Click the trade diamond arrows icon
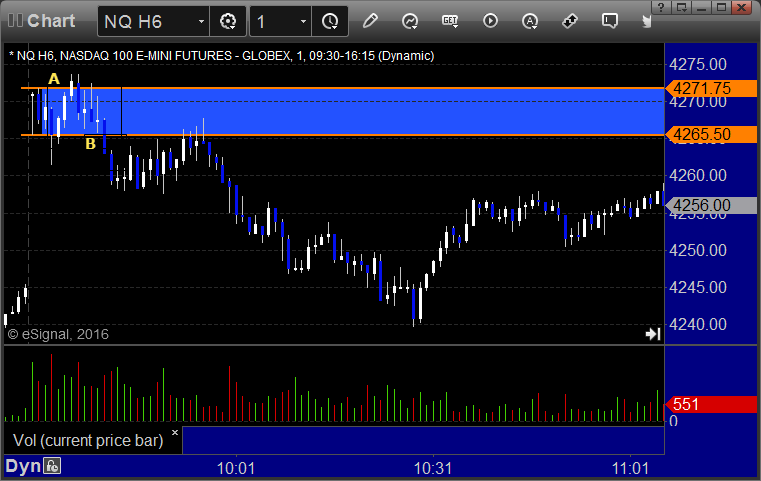Image resolution: width=761 pixels, height=481 pixels. coord(570,21)
